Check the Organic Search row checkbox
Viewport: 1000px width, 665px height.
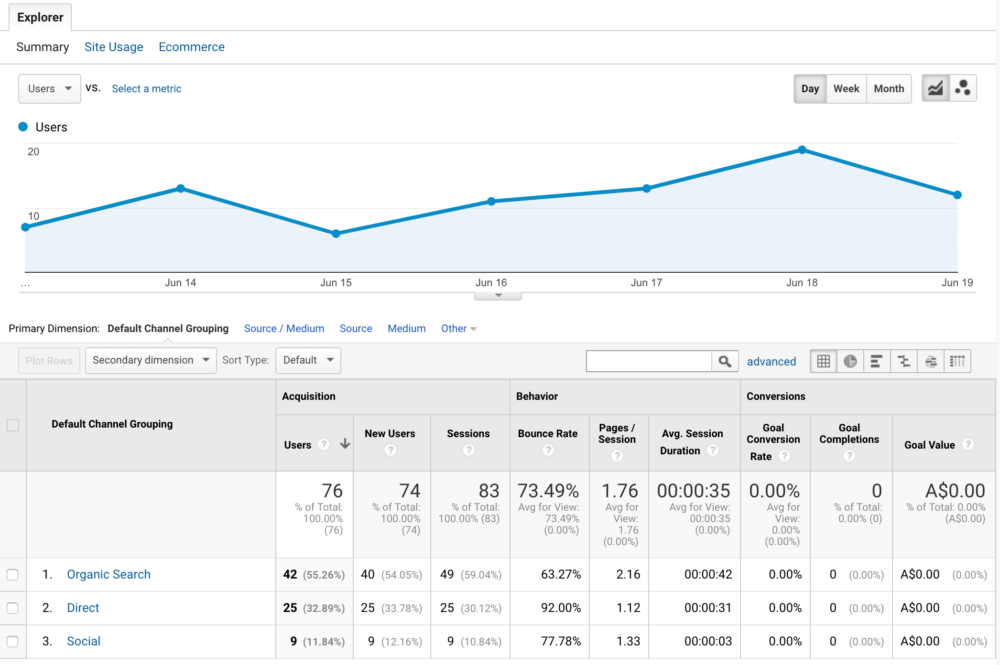(x=13, y=575)
